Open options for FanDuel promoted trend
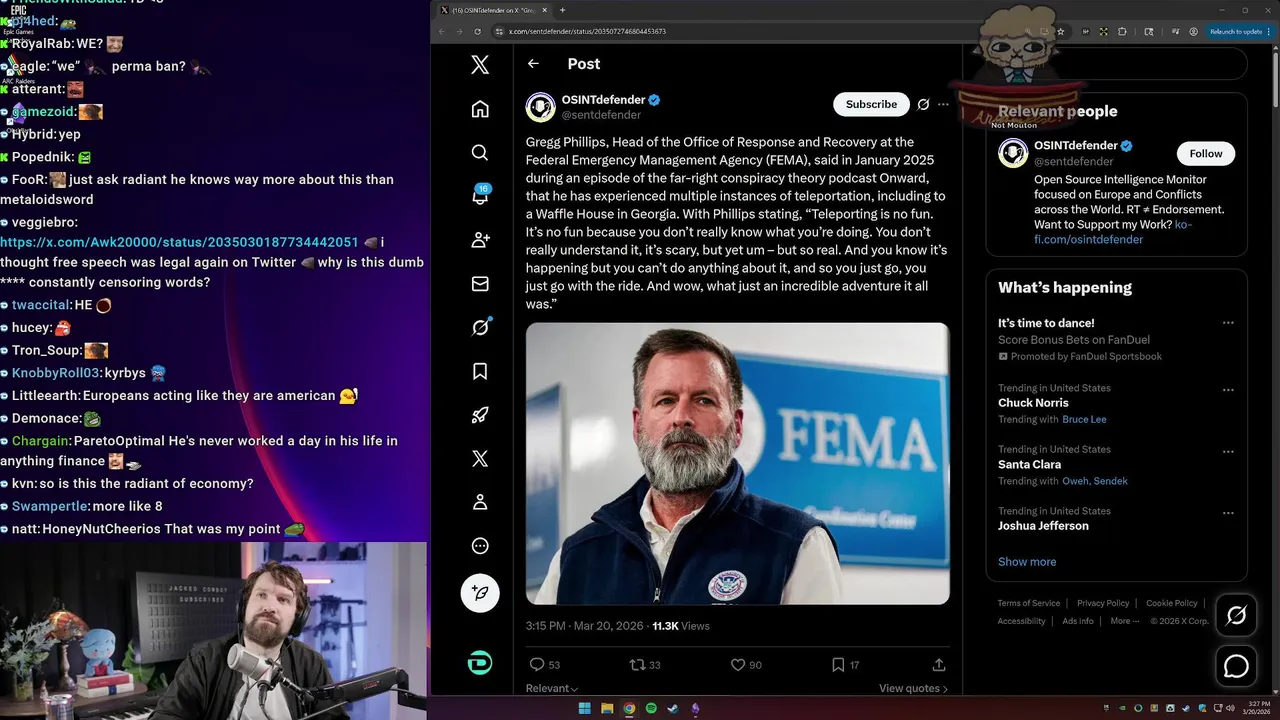The height and width of the screenshot is (720, 1280). click(x=1228, y=323)
